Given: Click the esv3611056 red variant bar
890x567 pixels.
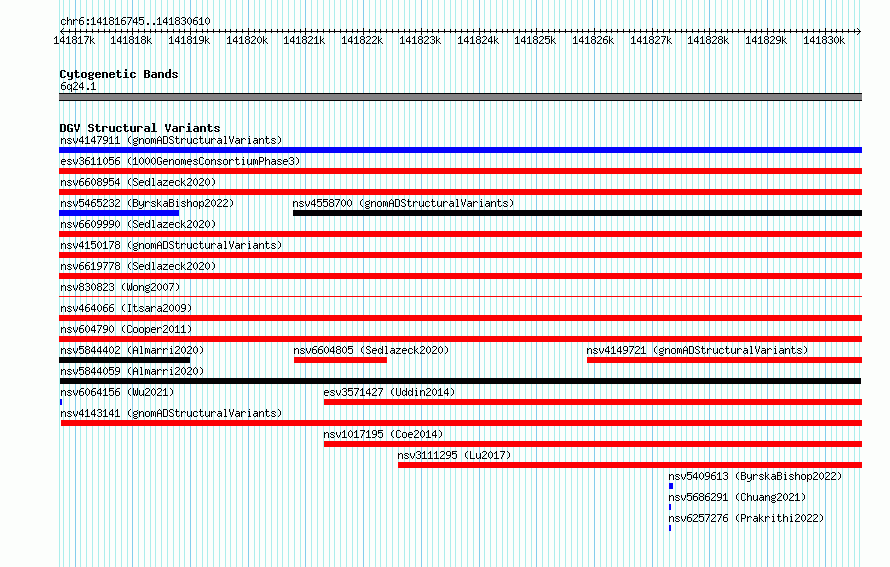Looking at the screenshot, I should pos(460,171).
